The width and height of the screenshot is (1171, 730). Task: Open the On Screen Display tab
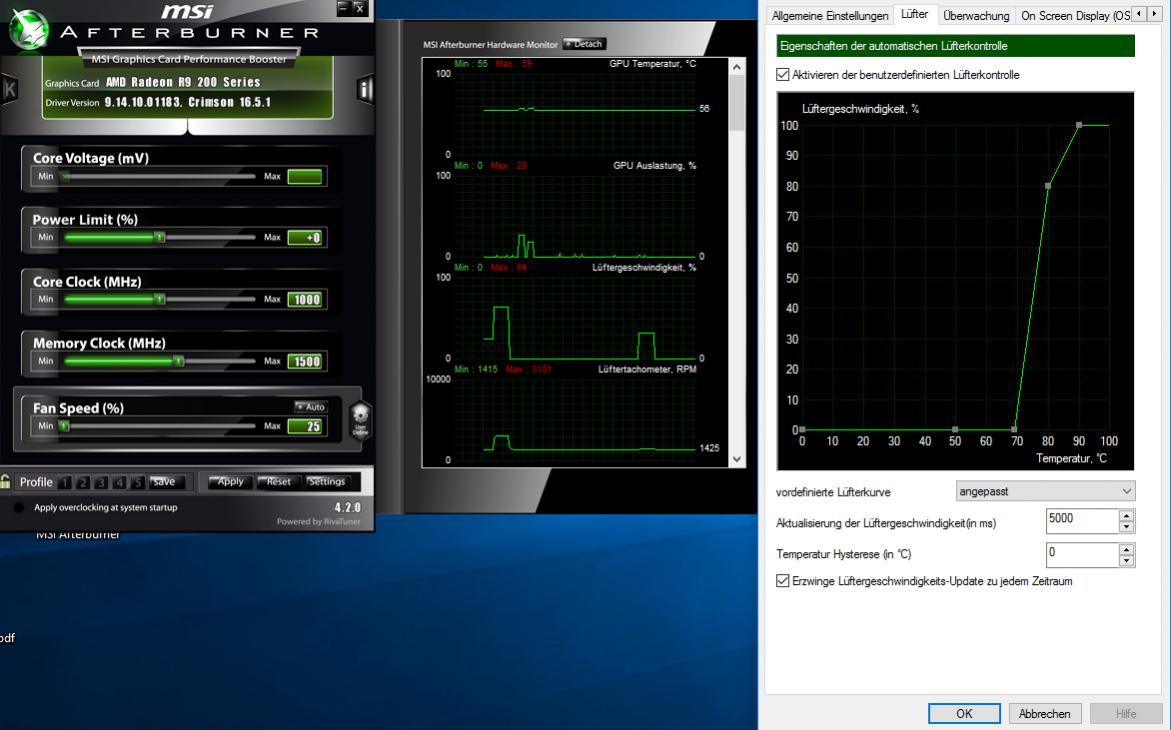pos(1074,16)
